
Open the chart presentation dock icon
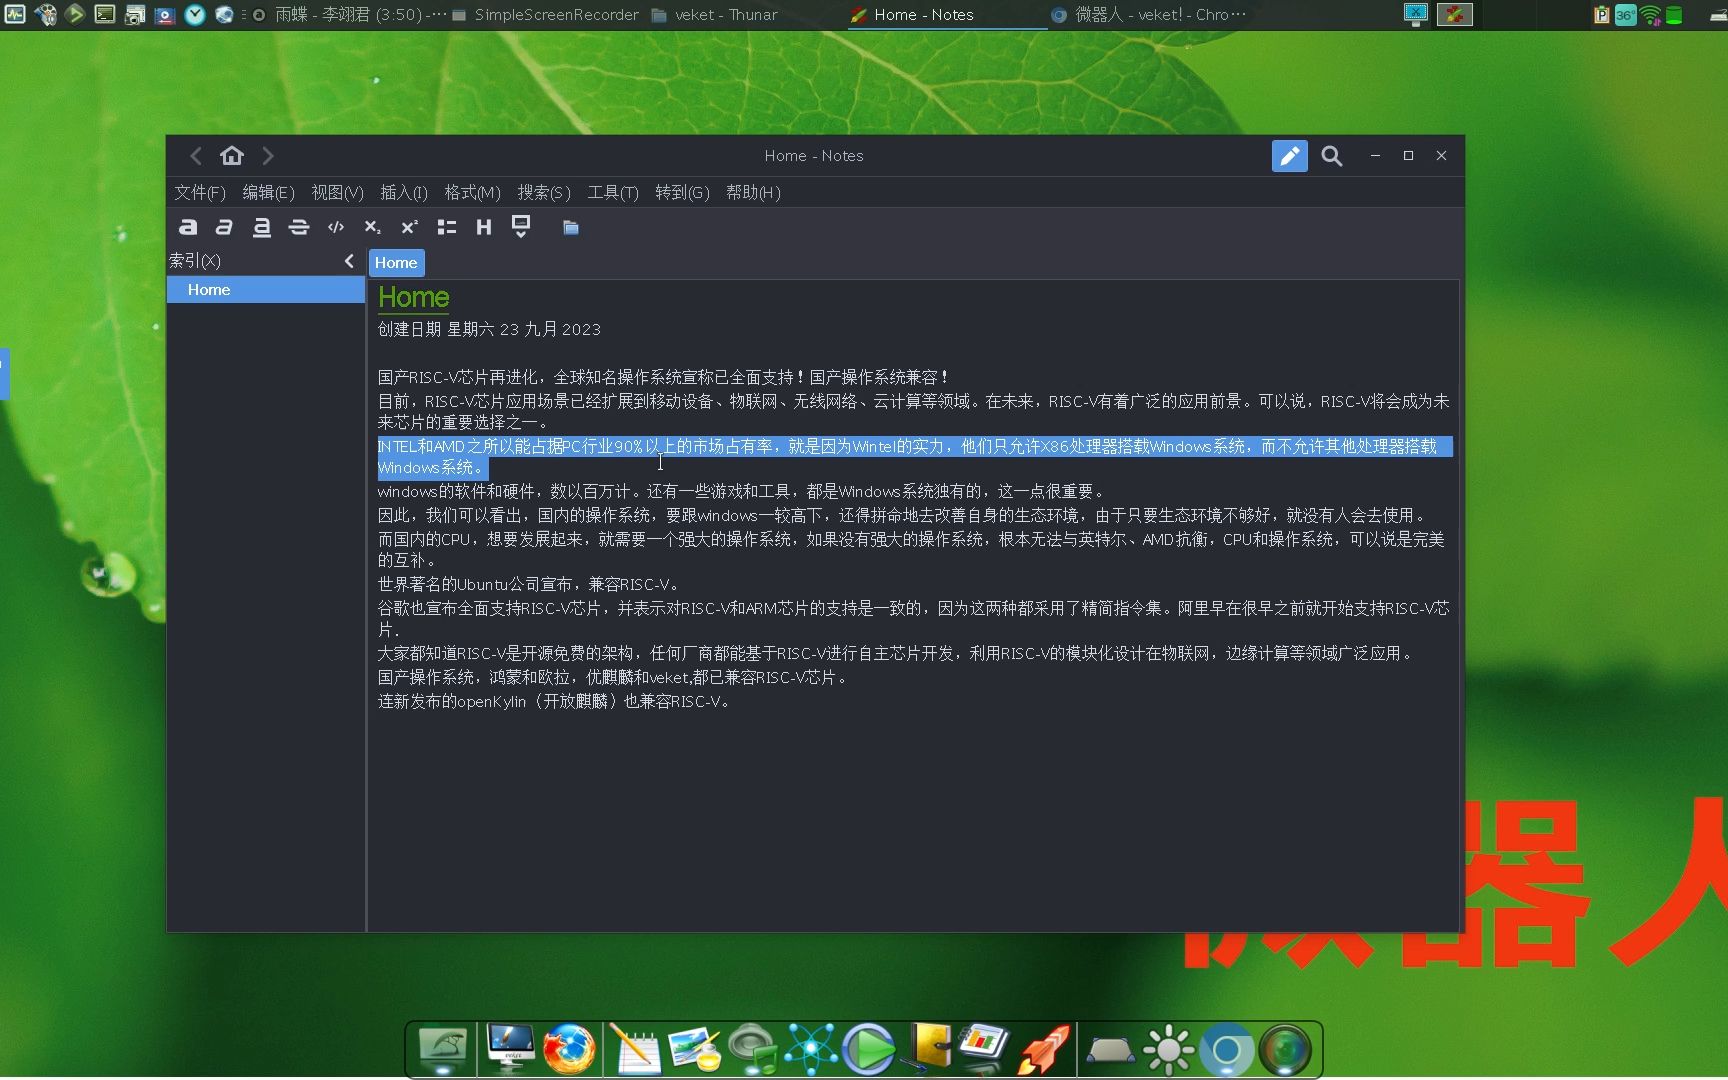[985, 1048]
